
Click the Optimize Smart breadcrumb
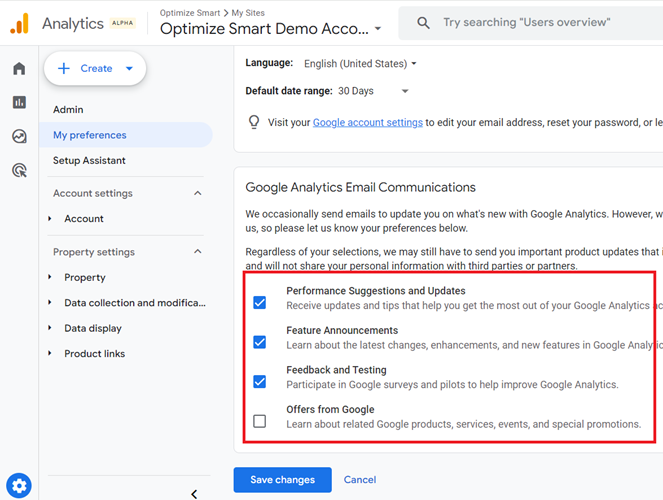pos(190,13)
